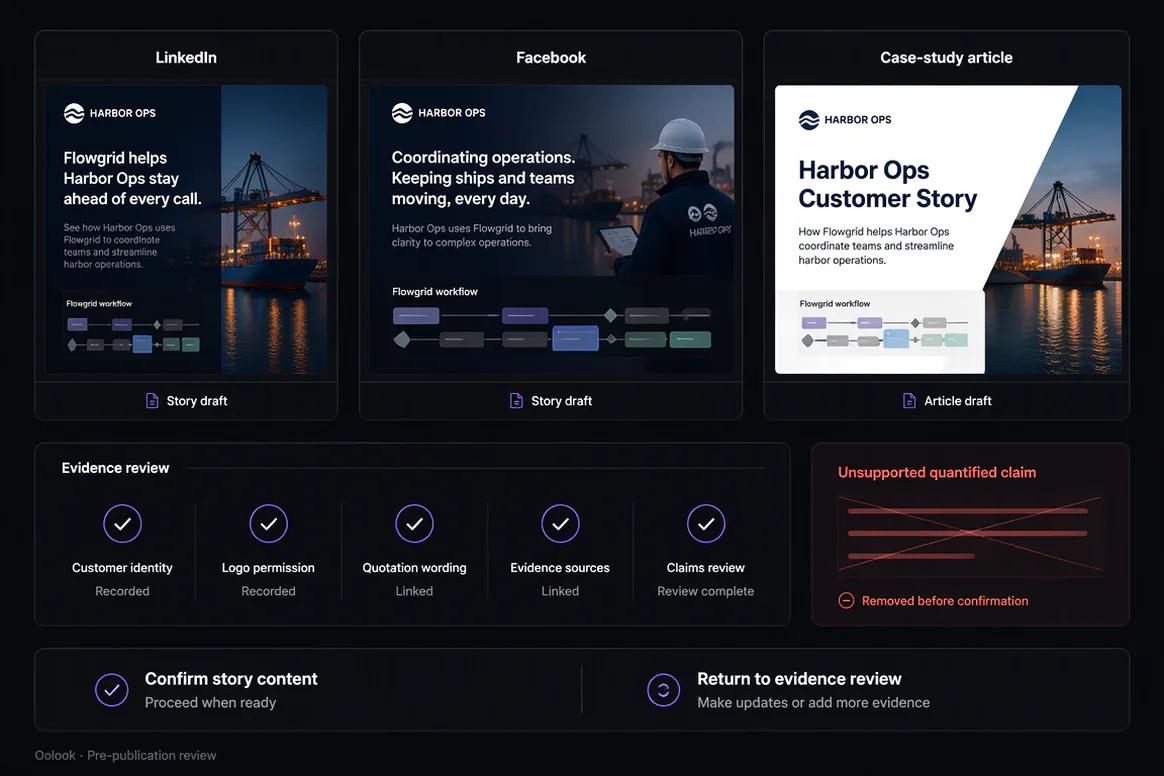The height and width of the screenshot is (776, 1164).
Task: Click the Flowgrid workflow diagram in LinkedIn preview
Action: point(133,335)
